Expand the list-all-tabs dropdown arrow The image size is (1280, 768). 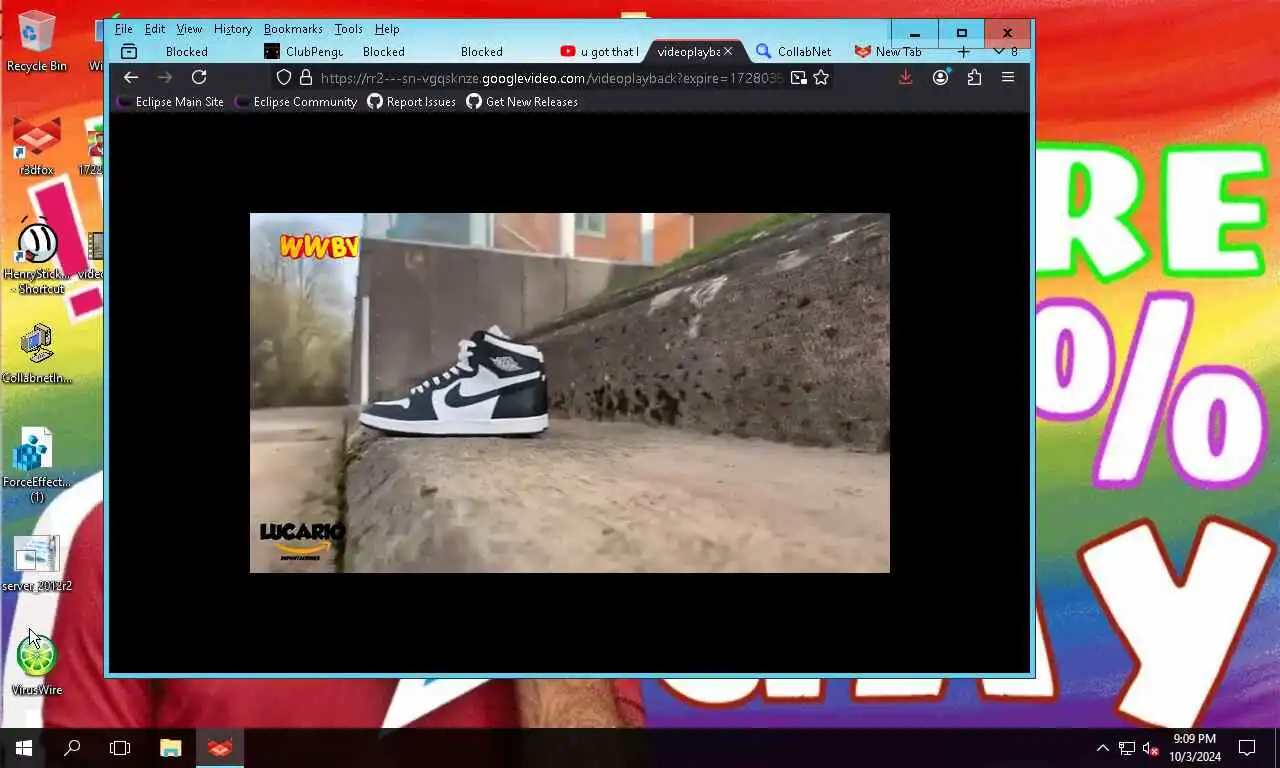tap(998, 51)
